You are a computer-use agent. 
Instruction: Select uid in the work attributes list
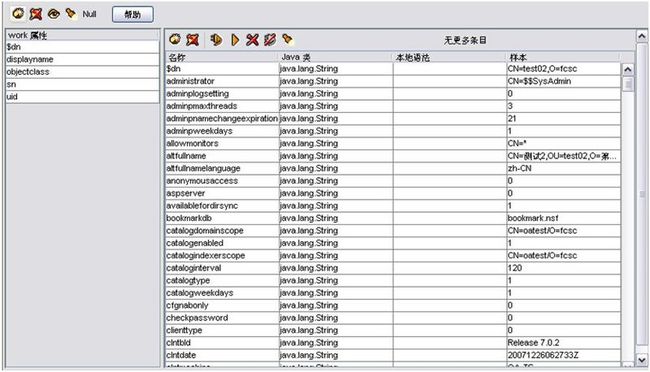click(82, 97)
